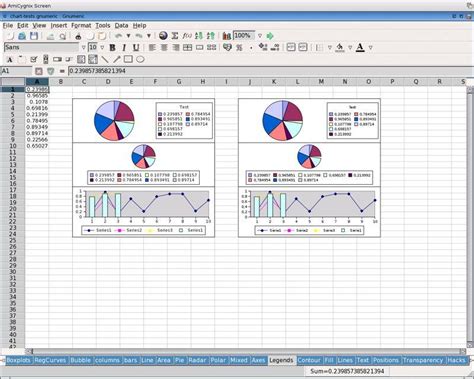The height and width of the screenshot is (379, 474).
Task: Click the Redo arrow icon
Action: pyautogui.click(x=139, y=36)
